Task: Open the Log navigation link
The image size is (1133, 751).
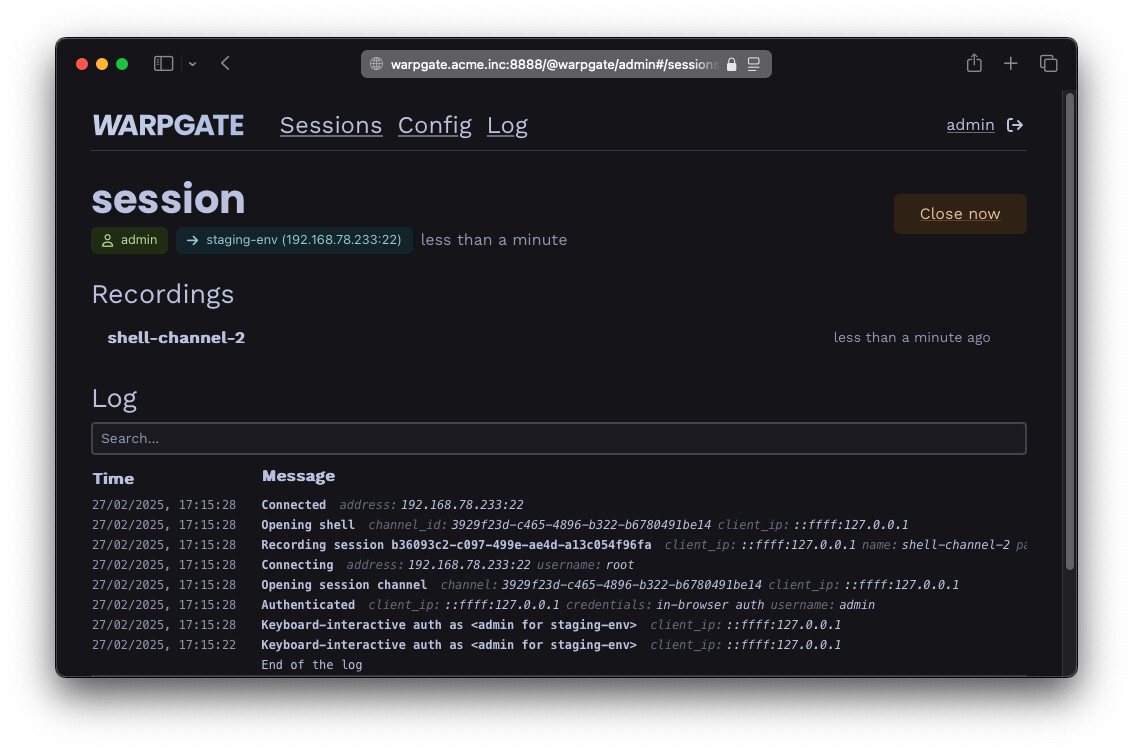Action: point(507,125)
